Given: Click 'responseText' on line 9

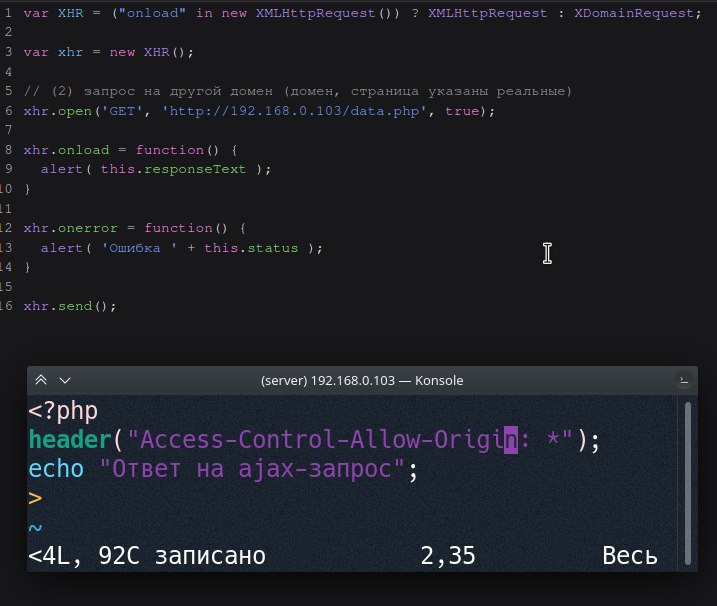Looking at the screenshot, I should [x=195, y=169].
